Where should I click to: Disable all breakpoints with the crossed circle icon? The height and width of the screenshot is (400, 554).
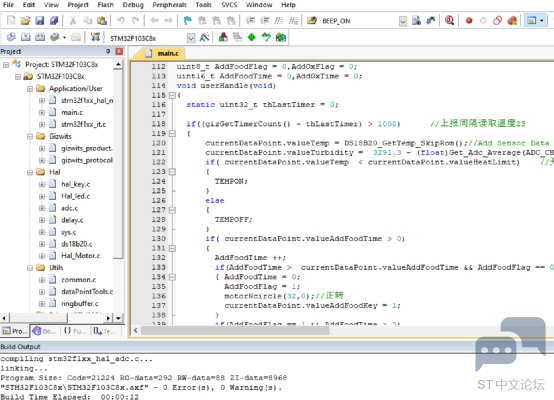(497, 20)
